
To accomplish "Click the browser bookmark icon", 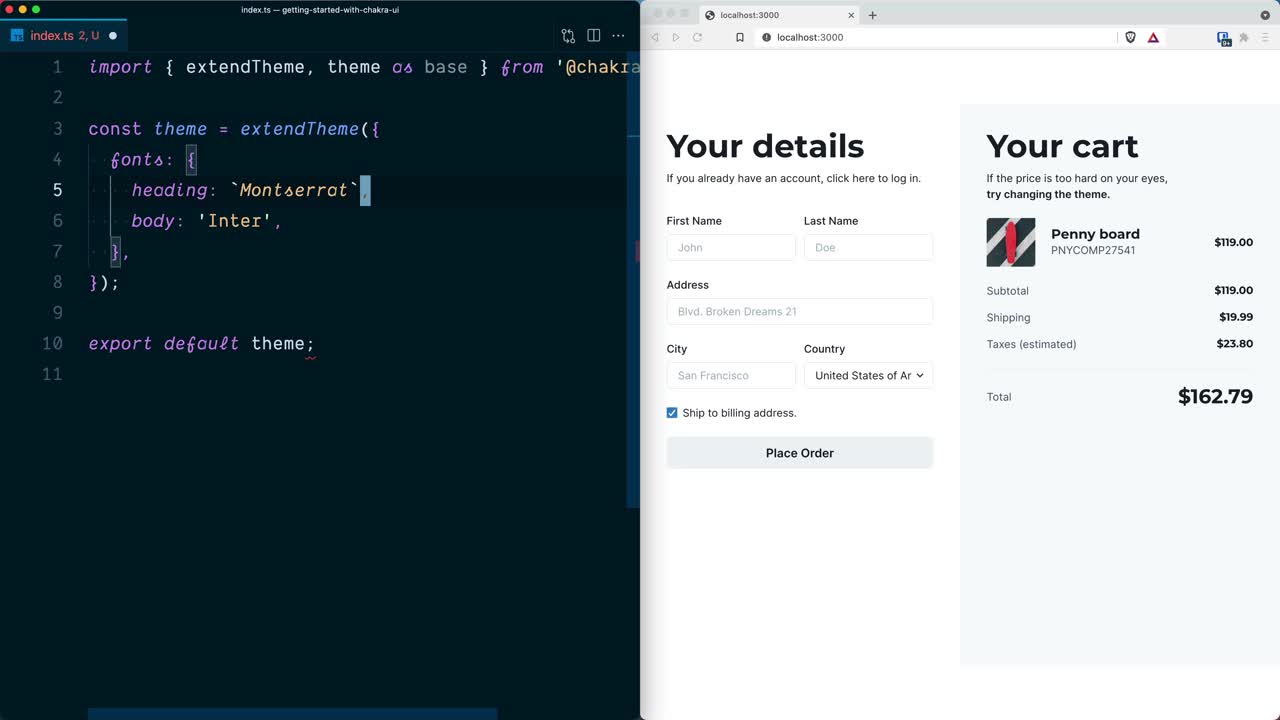I will coord(740,37).
